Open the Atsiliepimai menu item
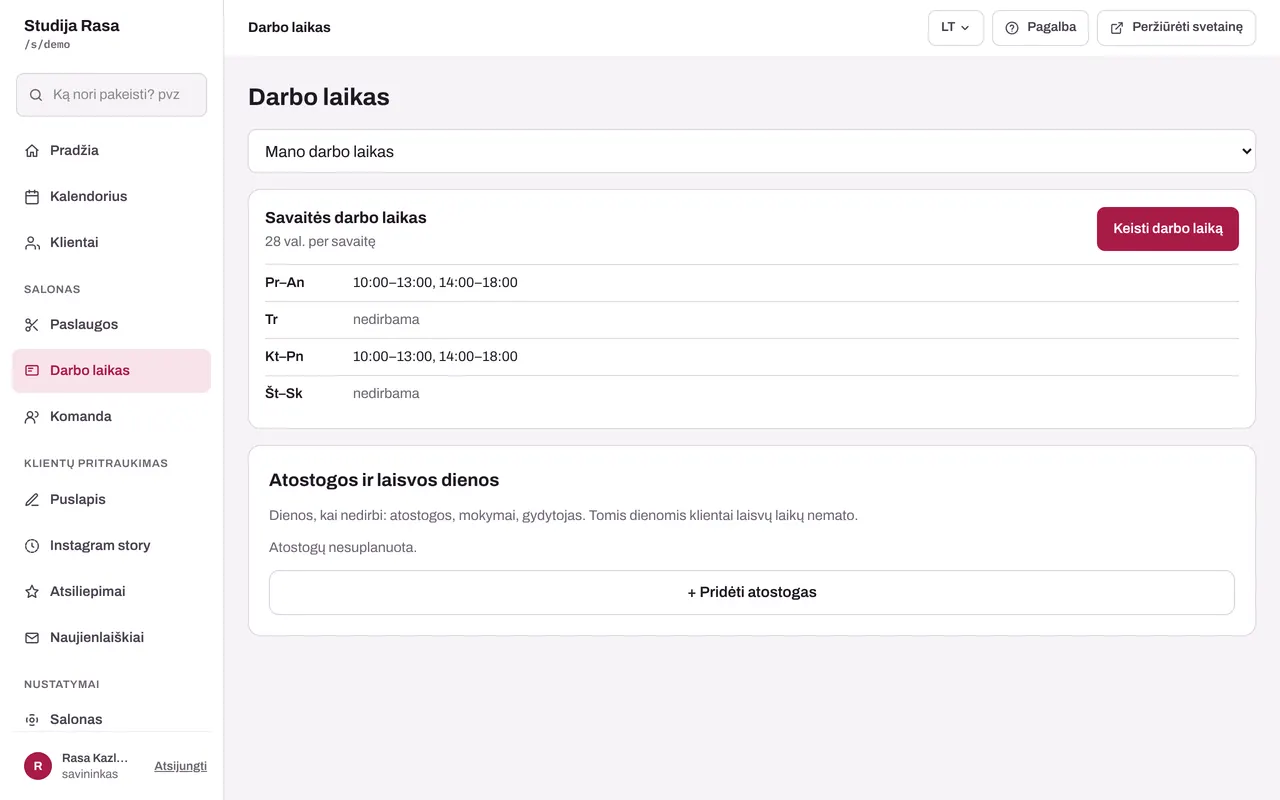The height and width of the screenshot is (800, 1280). 111,592
